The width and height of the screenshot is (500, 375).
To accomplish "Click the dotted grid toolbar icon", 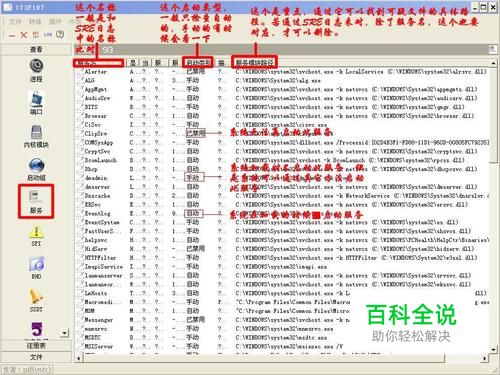I will click(x=36, y=35).
